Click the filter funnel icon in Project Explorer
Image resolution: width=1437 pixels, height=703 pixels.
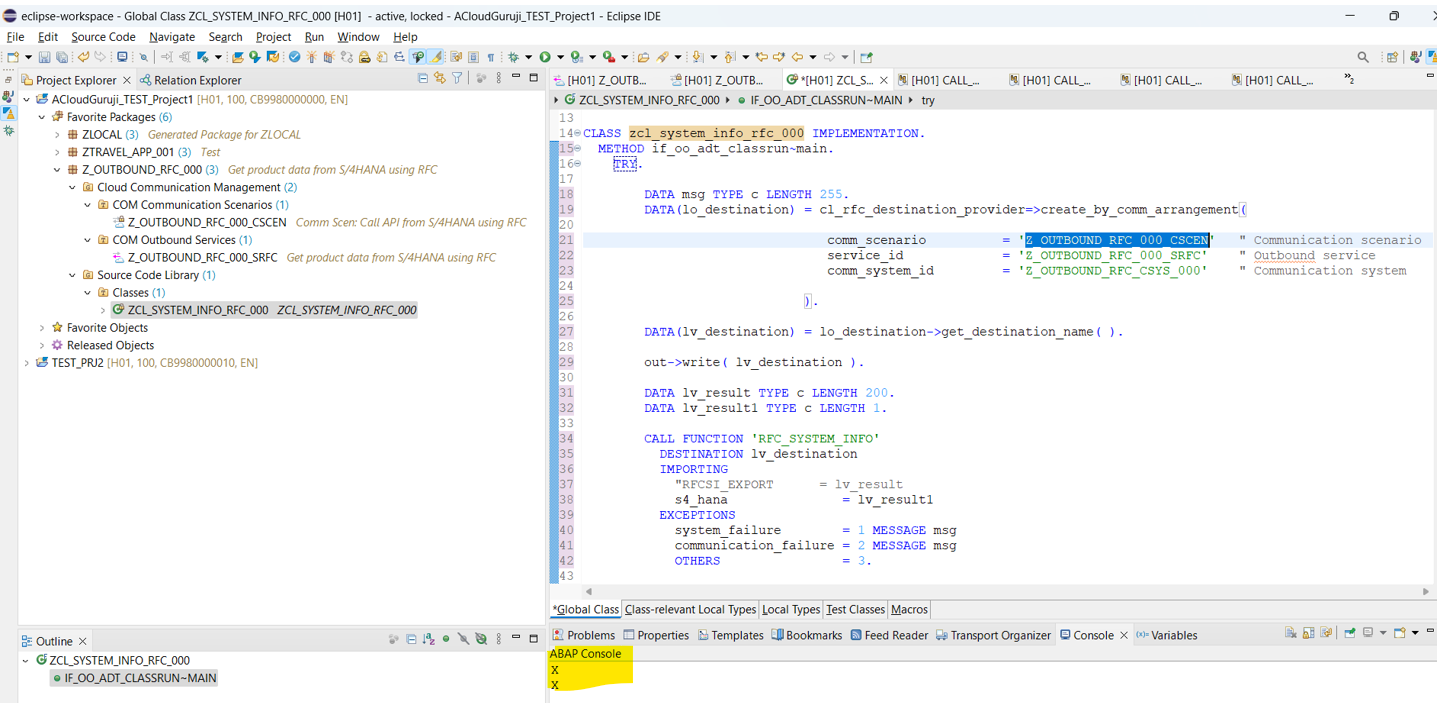(x=457, y=79)
